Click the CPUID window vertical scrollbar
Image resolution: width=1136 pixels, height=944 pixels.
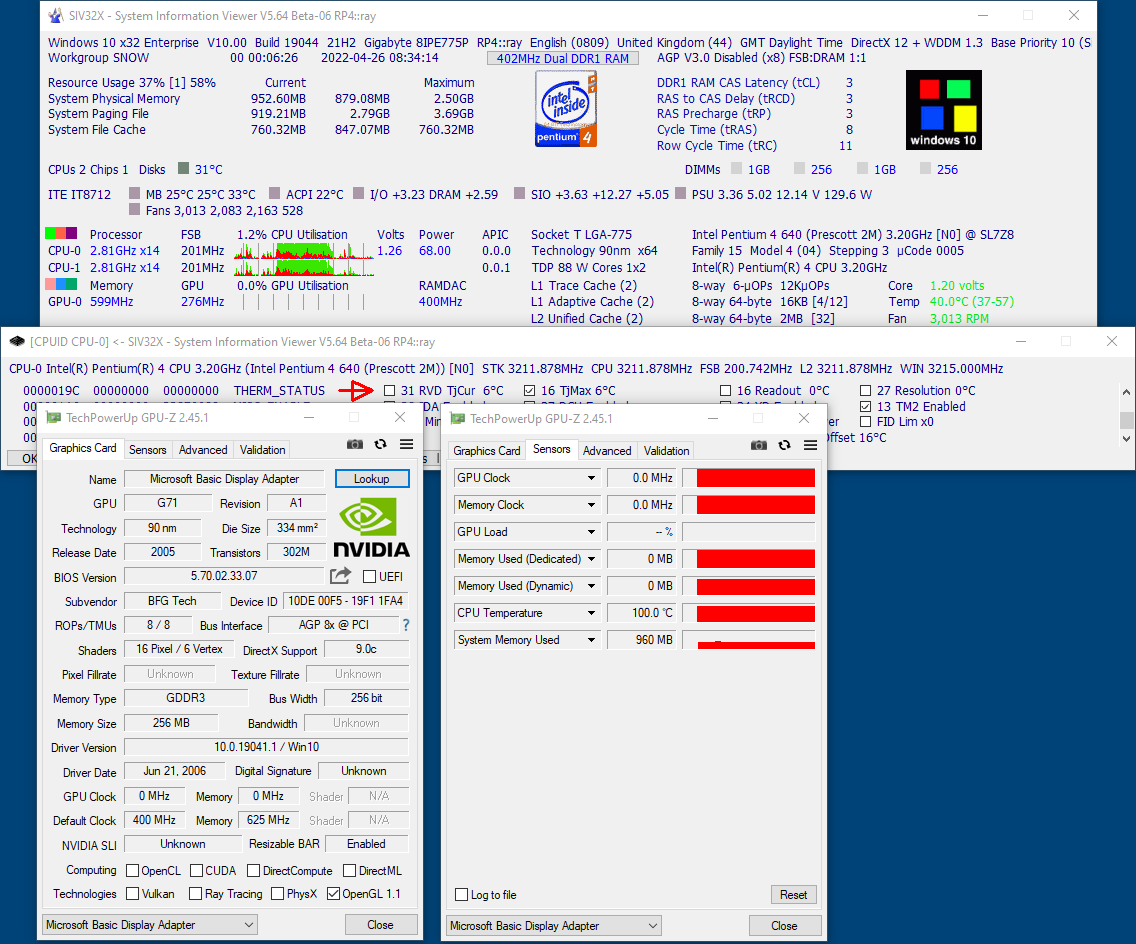click(1126, 415)
